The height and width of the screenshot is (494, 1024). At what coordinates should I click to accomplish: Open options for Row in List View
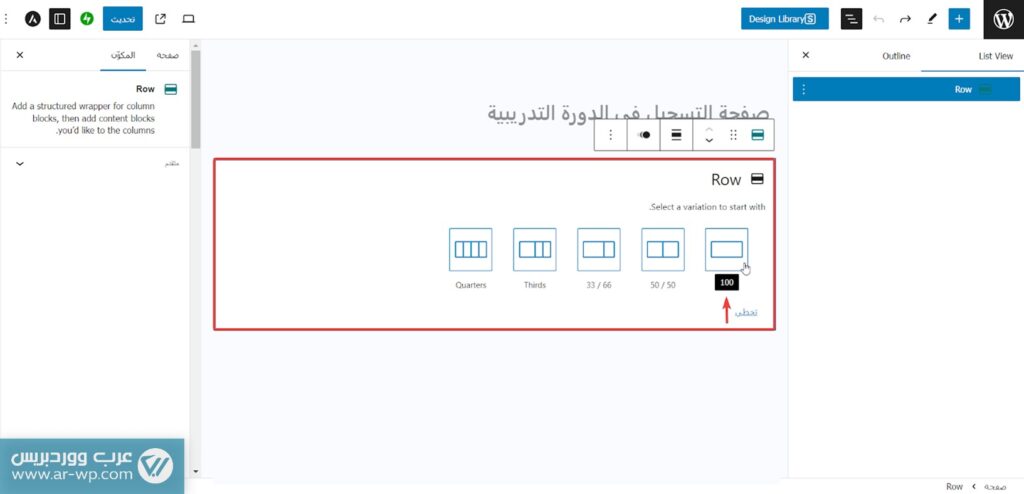(804, 90)
